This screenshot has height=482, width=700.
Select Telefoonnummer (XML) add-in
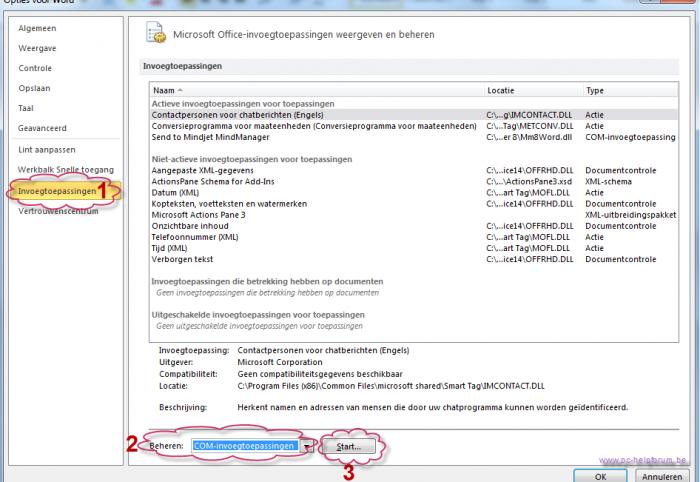(414, 237)
